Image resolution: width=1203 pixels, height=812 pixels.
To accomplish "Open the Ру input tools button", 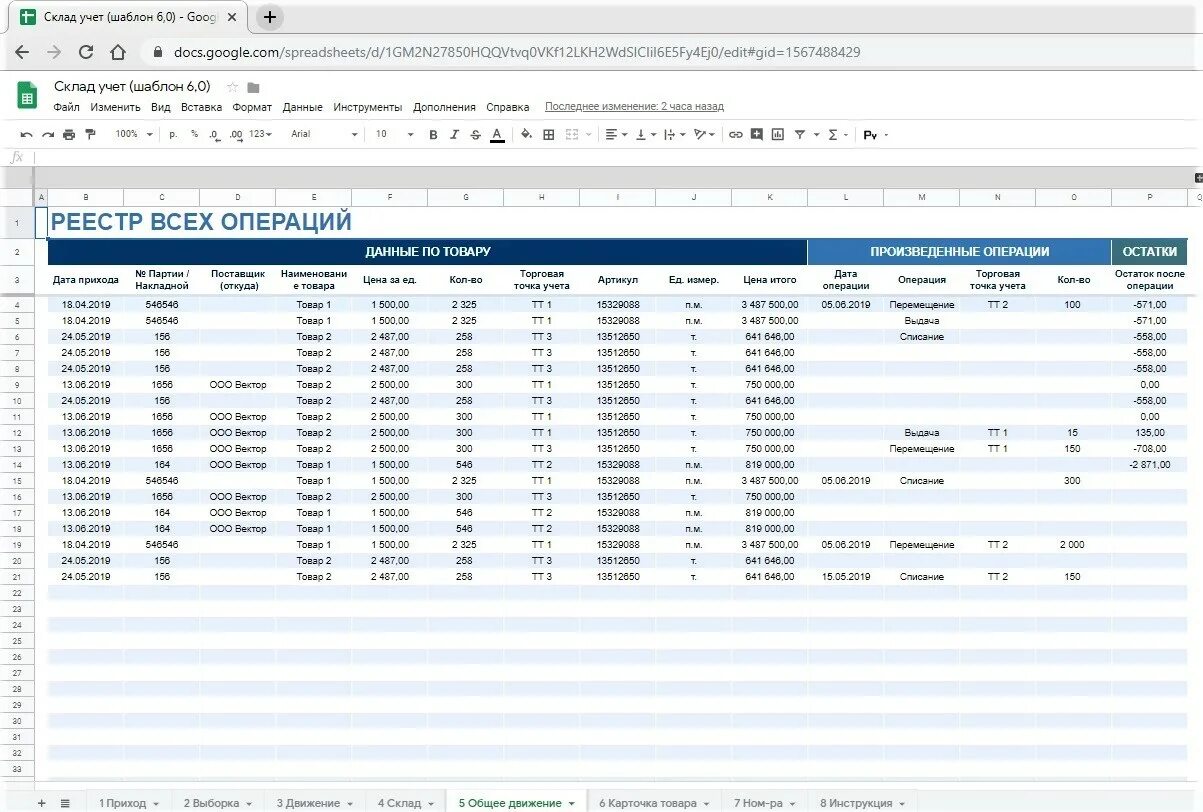I will pyautogui.click(x=875, y=134).
